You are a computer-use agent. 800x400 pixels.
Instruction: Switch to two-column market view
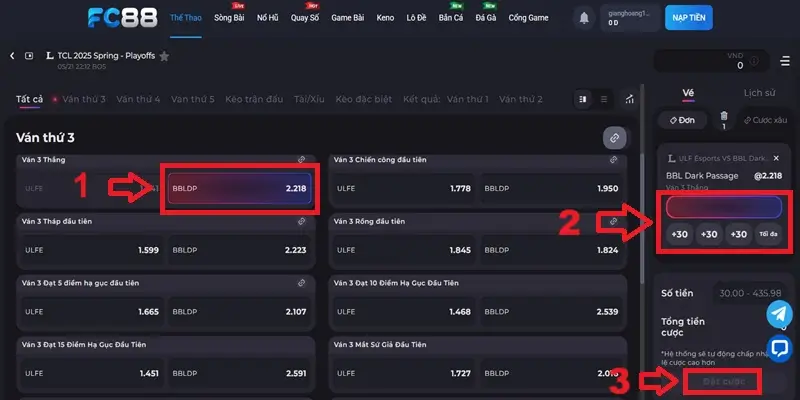pyautogui.click(x=583, y=99)
